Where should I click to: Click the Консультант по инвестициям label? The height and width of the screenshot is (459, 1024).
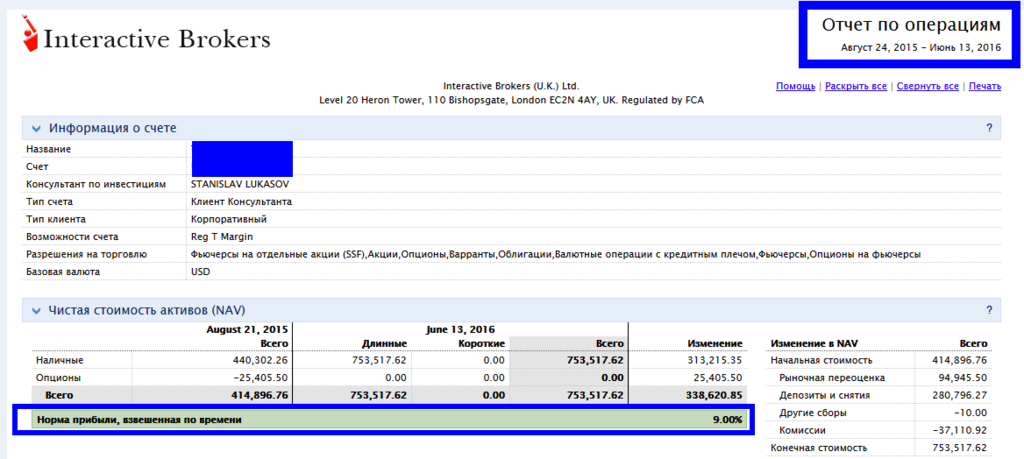pyautogui.click(x=97, y=184)
